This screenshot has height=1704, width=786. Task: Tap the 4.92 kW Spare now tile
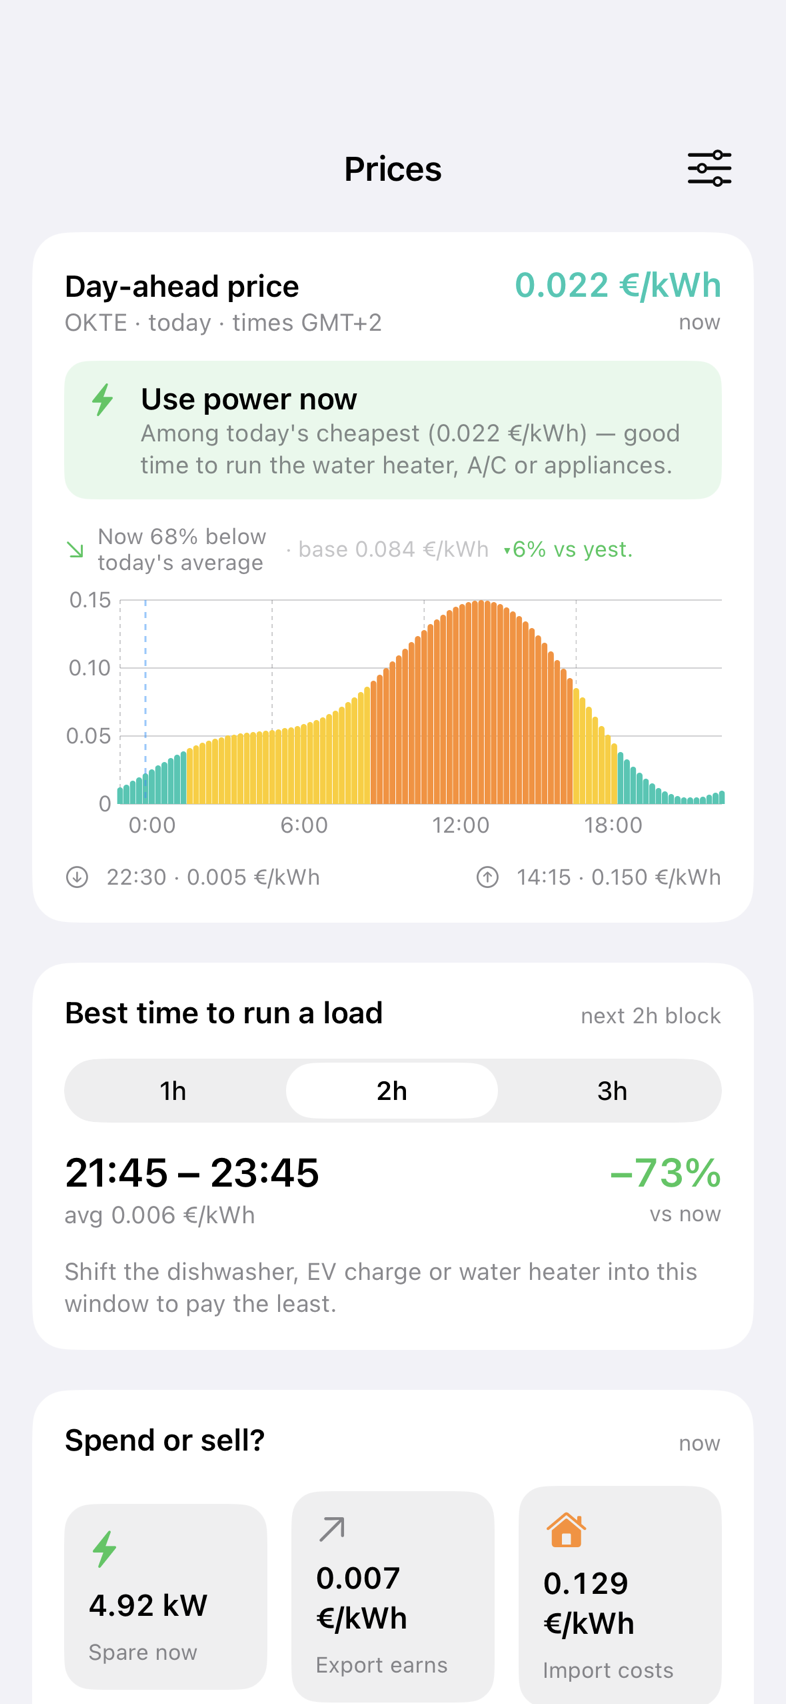point(166,1596)
